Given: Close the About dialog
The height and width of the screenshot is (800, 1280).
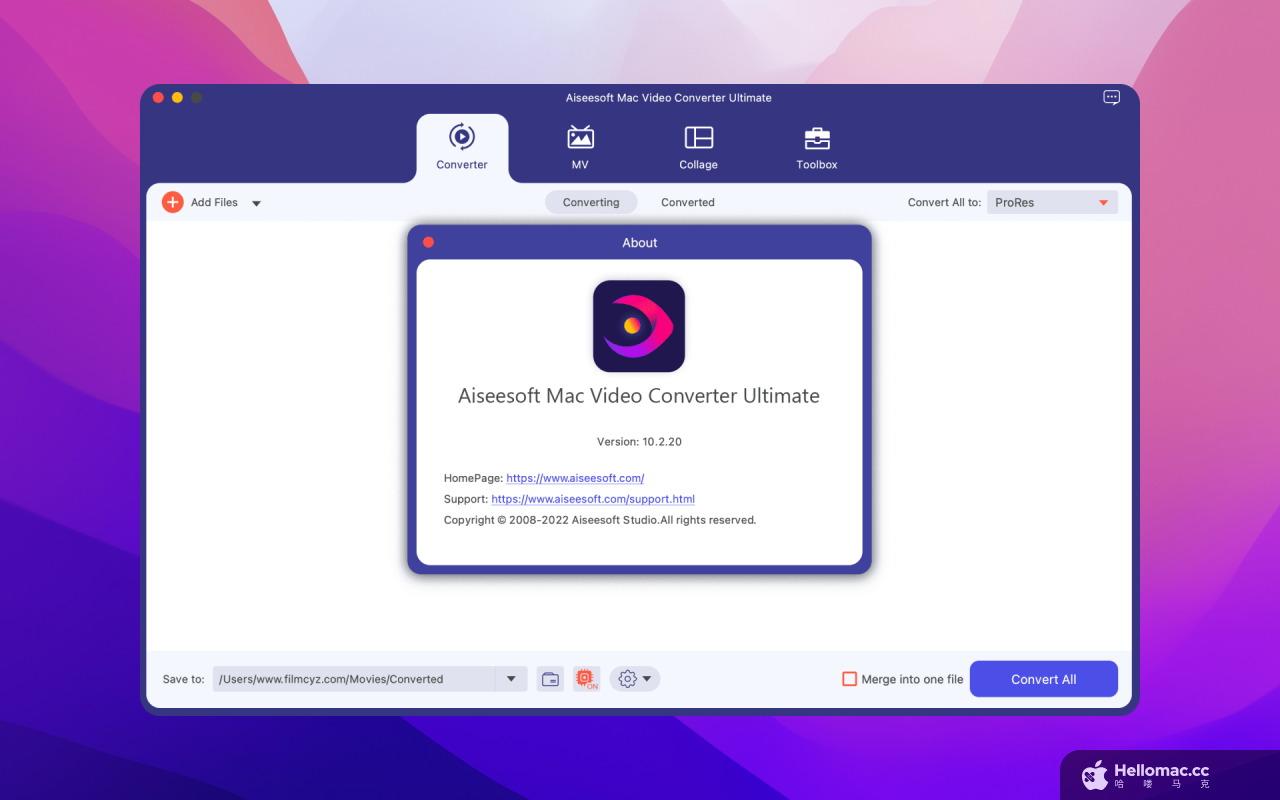Looking at the screenshot, I should tap(428, 242).
